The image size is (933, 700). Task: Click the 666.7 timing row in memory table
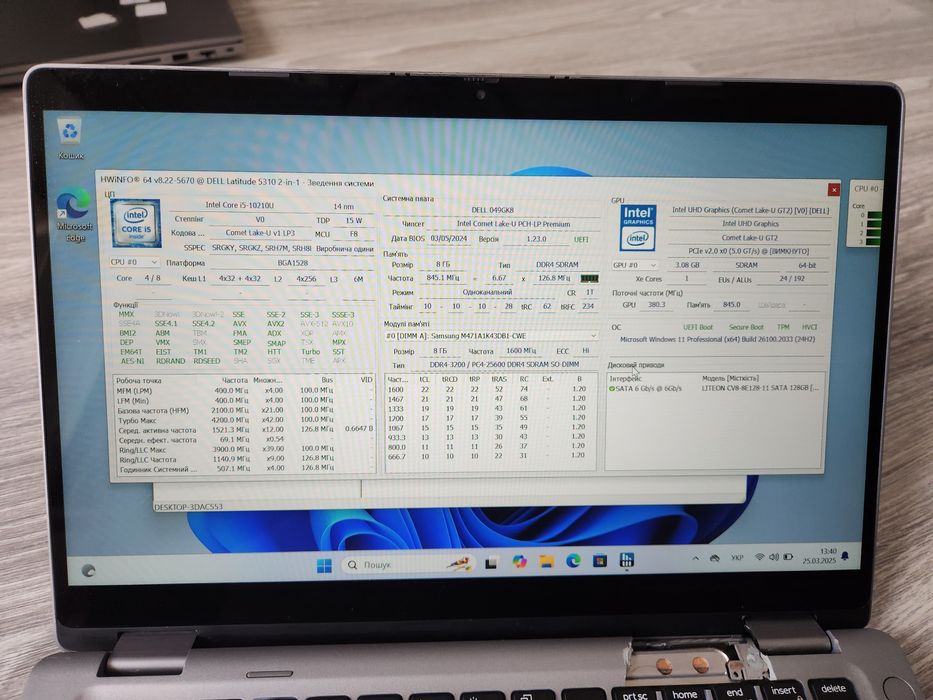coord(489,456)
